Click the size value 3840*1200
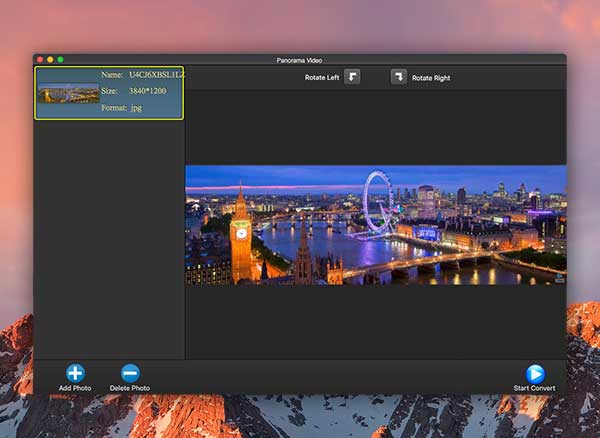600x438 pixels. 147,91
